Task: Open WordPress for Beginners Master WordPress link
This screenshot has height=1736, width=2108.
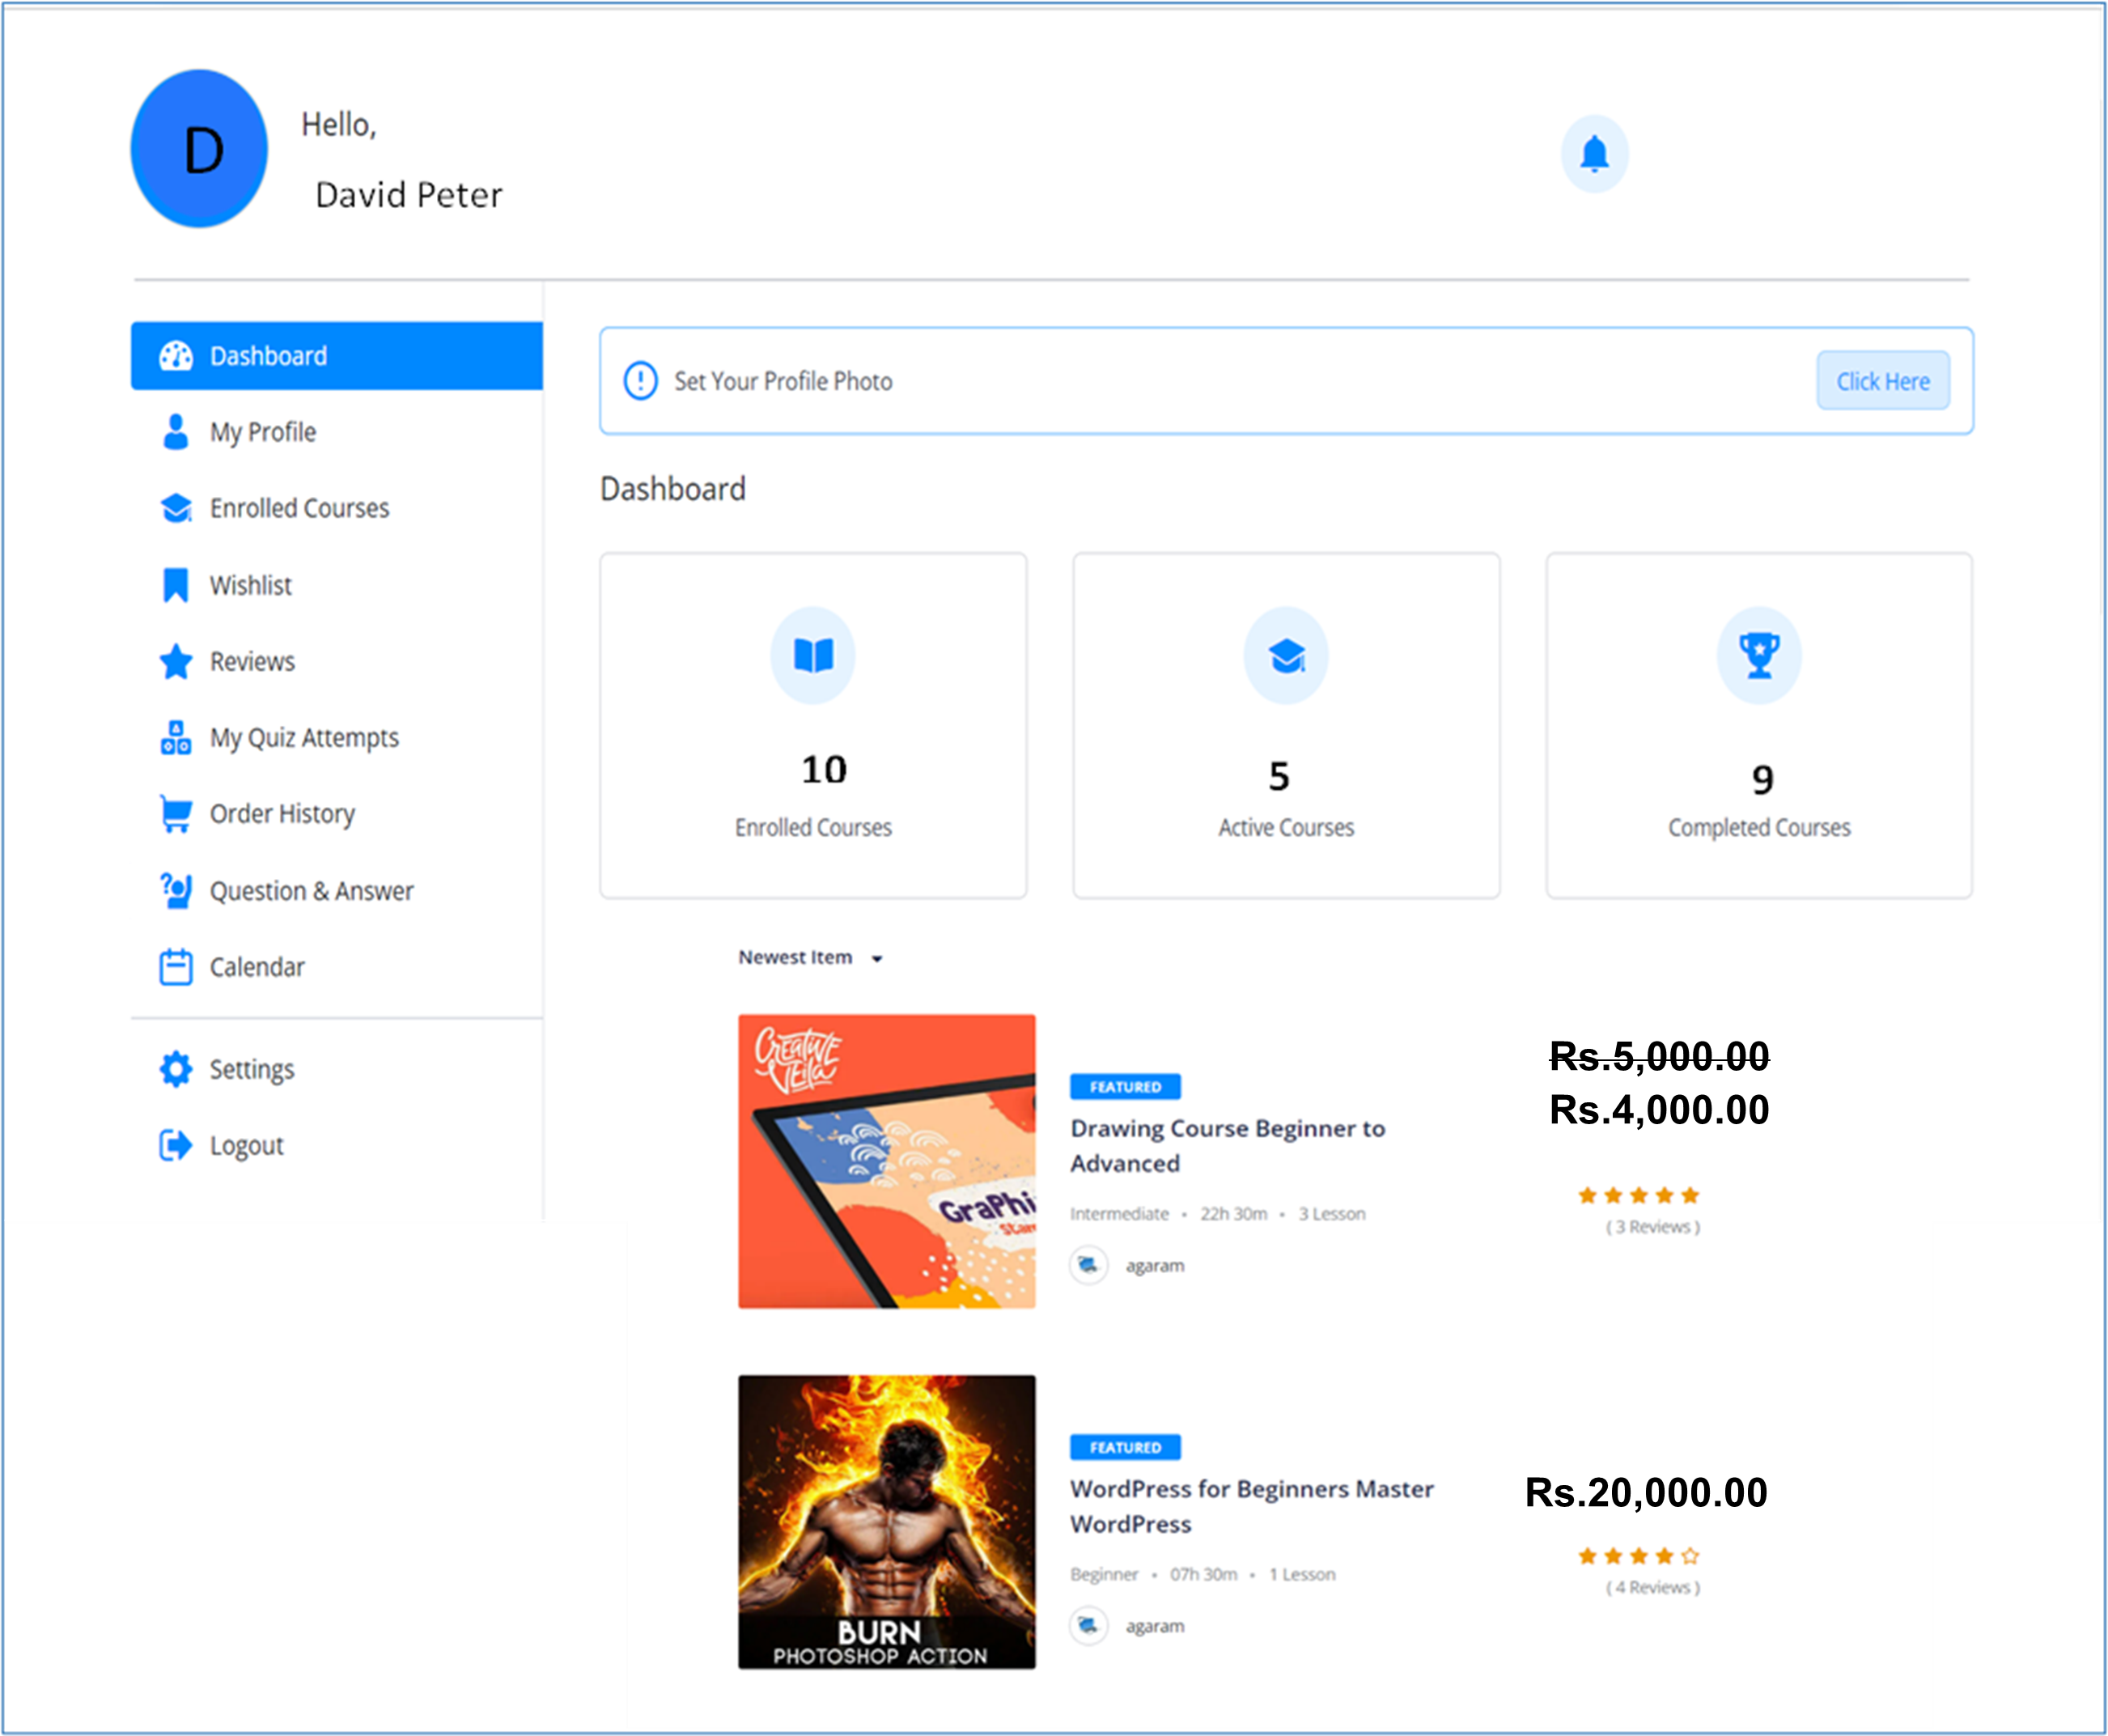Action: pos(1251,1506)
